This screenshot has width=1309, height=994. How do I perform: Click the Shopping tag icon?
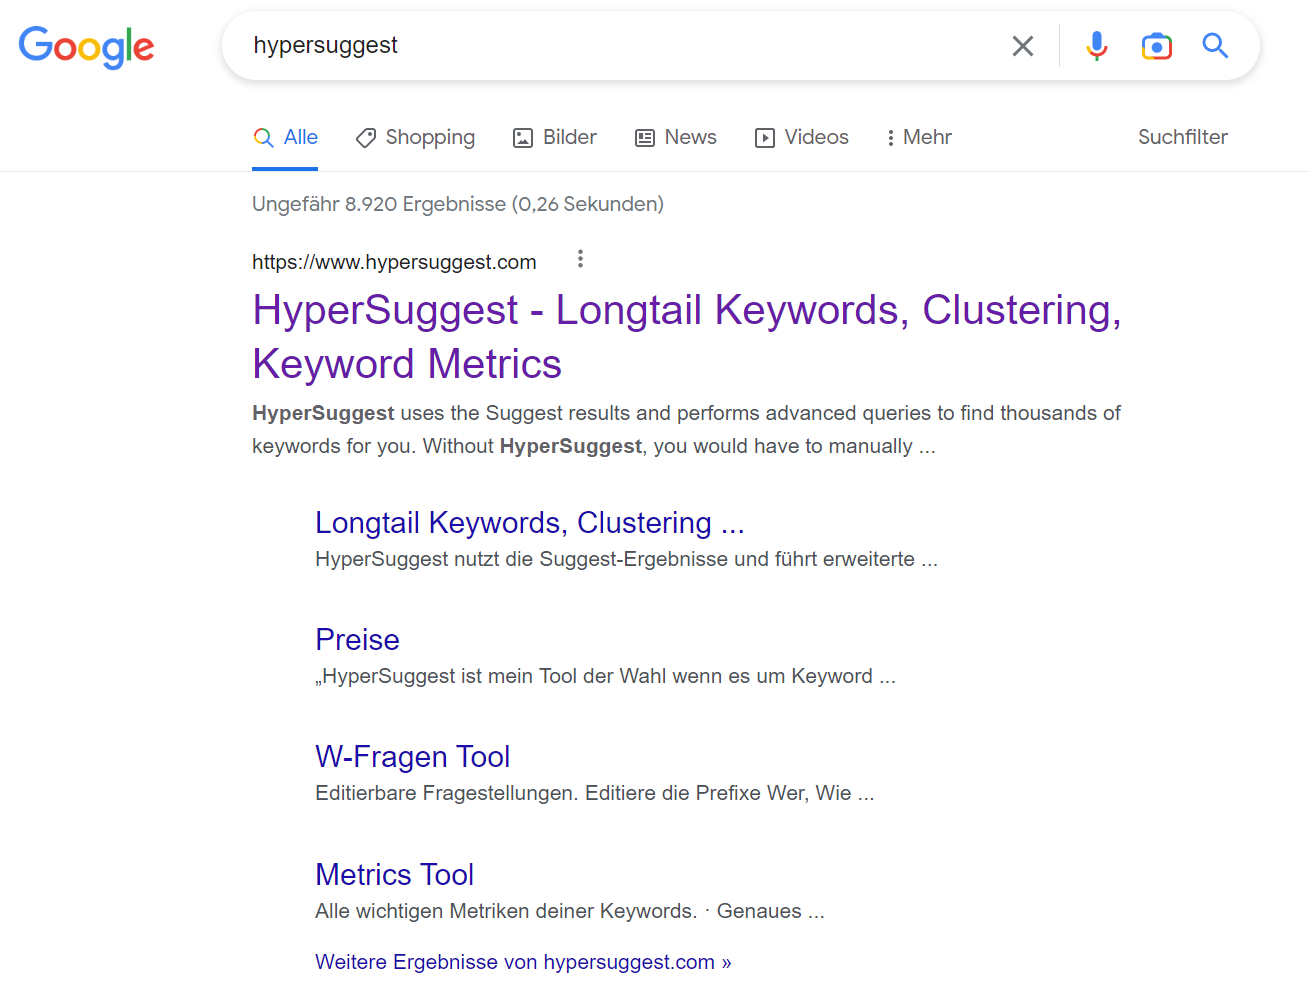365,137
